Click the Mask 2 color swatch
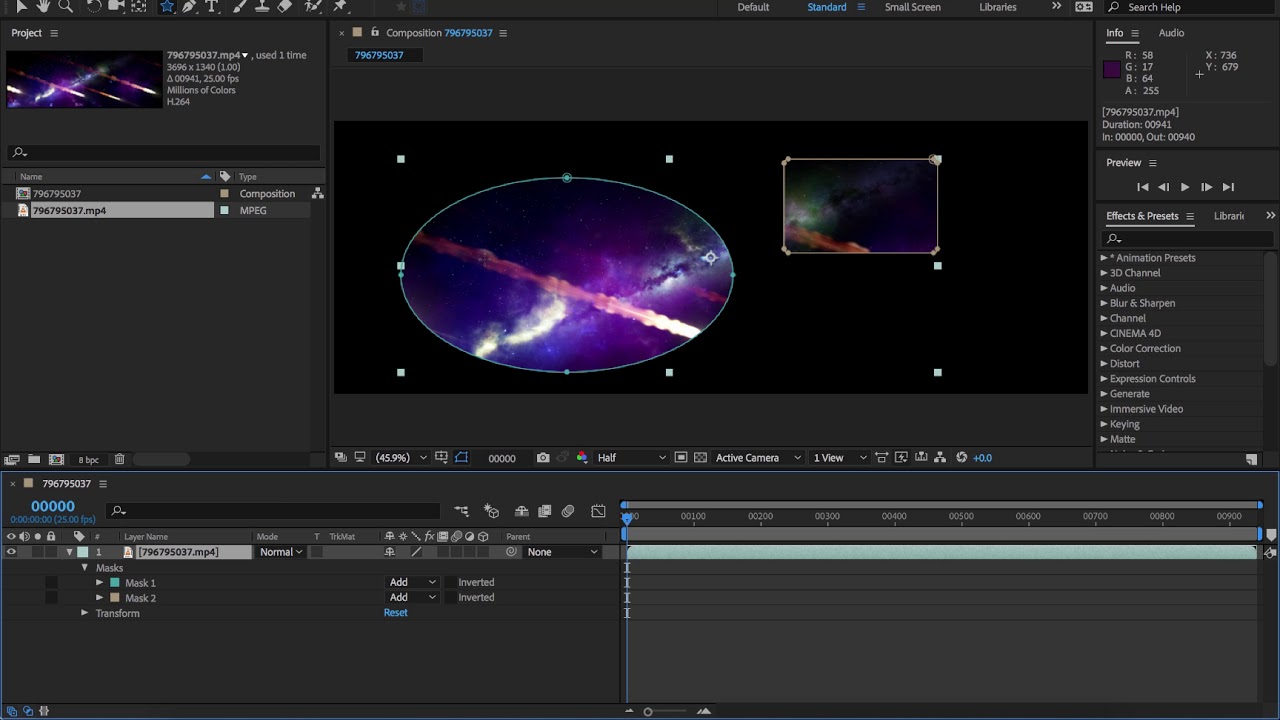Screen dimensions: 1280x720 click(x=115, y=598)
